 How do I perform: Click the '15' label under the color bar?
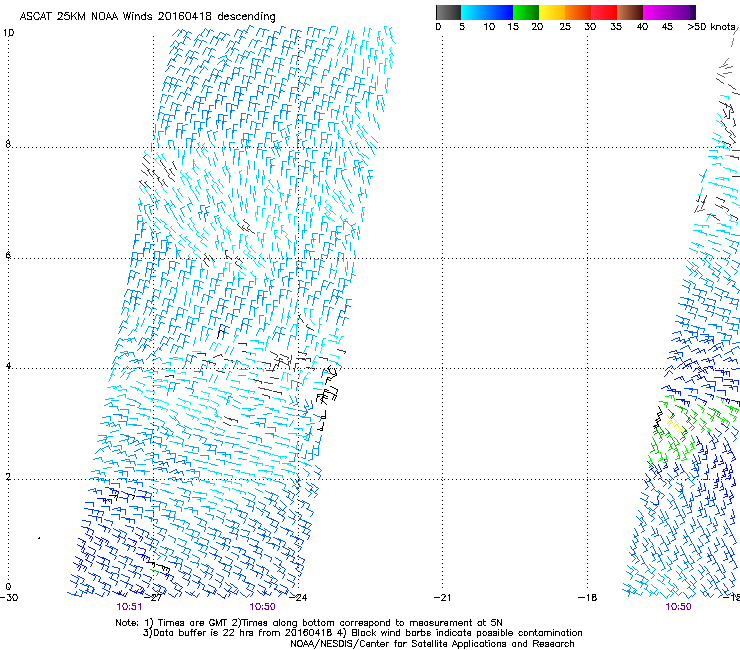click(x=513, y=26)
